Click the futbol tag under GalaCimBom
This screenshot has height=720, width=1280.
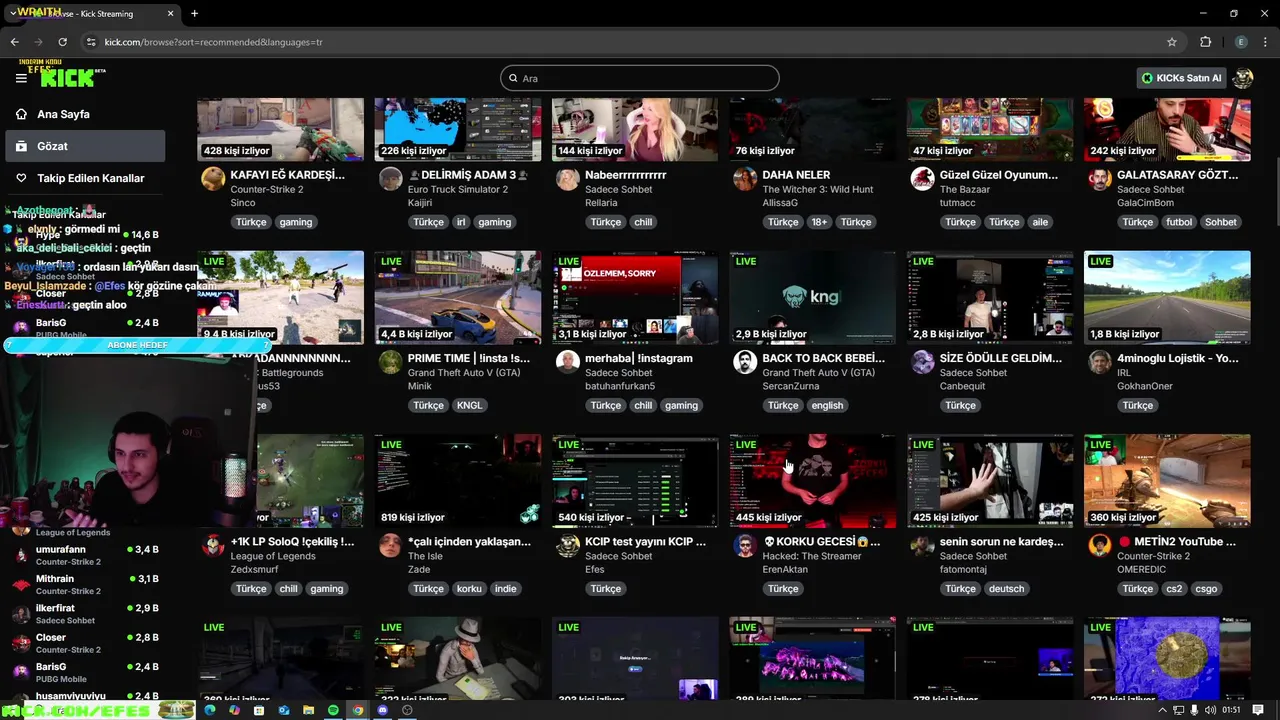point(1178,222)
